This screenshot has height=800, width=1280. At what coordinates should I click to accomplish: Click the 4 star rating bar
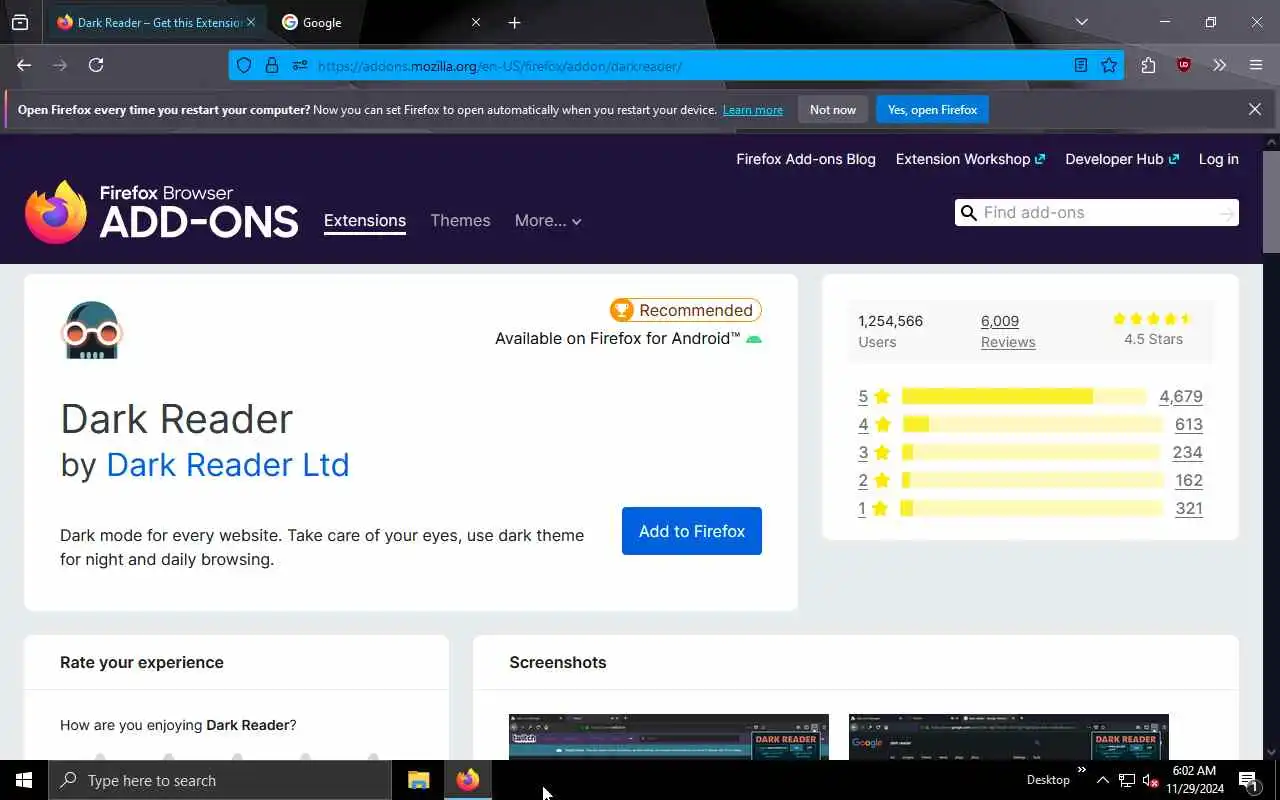(x=1032, y=425)
